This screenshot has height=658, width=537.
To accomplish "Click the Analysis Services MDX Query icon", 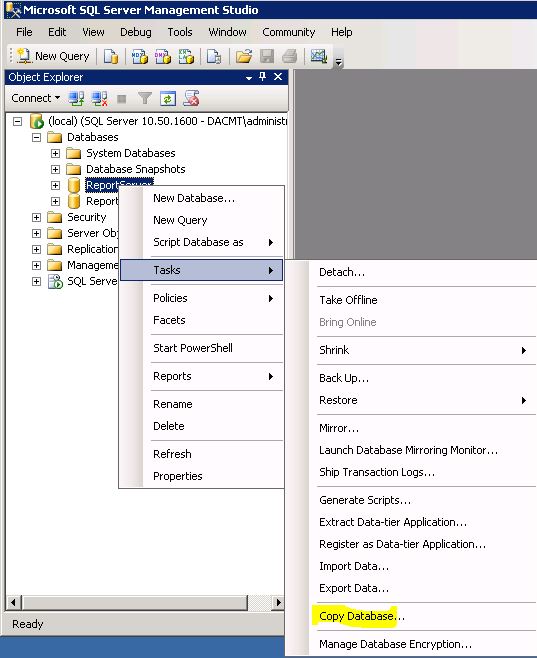I will coord(140,56).
